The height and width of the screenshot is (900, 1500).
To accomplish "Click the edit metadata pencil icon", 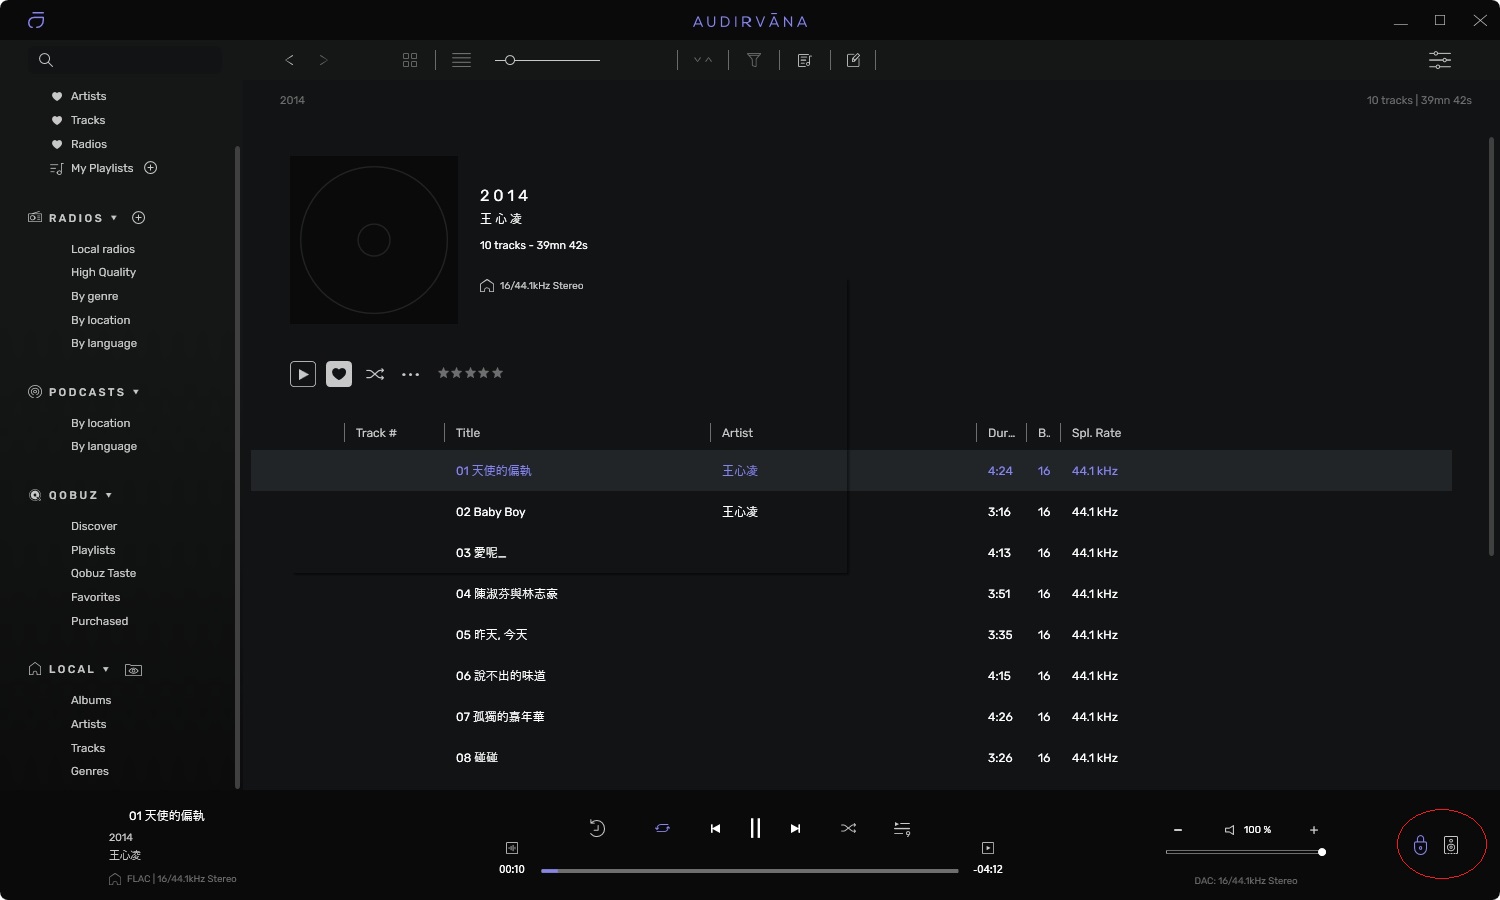I will (x=853, y=60).
